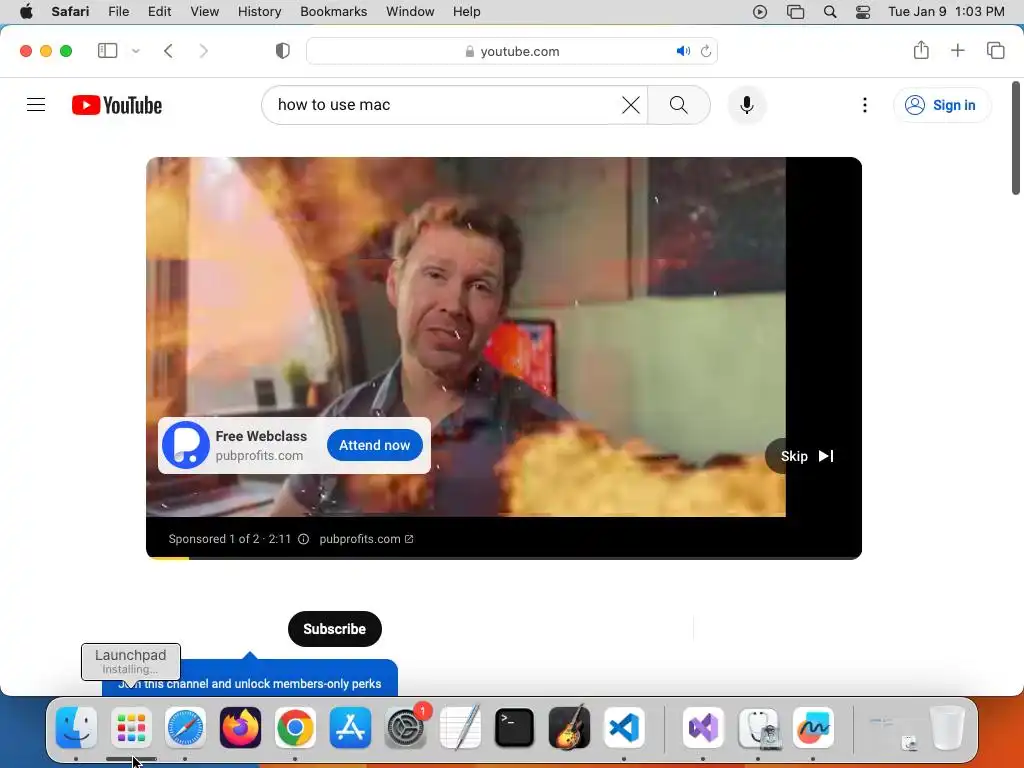The height and width of the screenshot is (768, 1024).
Task: Skip the sponsored ad
Action: pos(807,456)
